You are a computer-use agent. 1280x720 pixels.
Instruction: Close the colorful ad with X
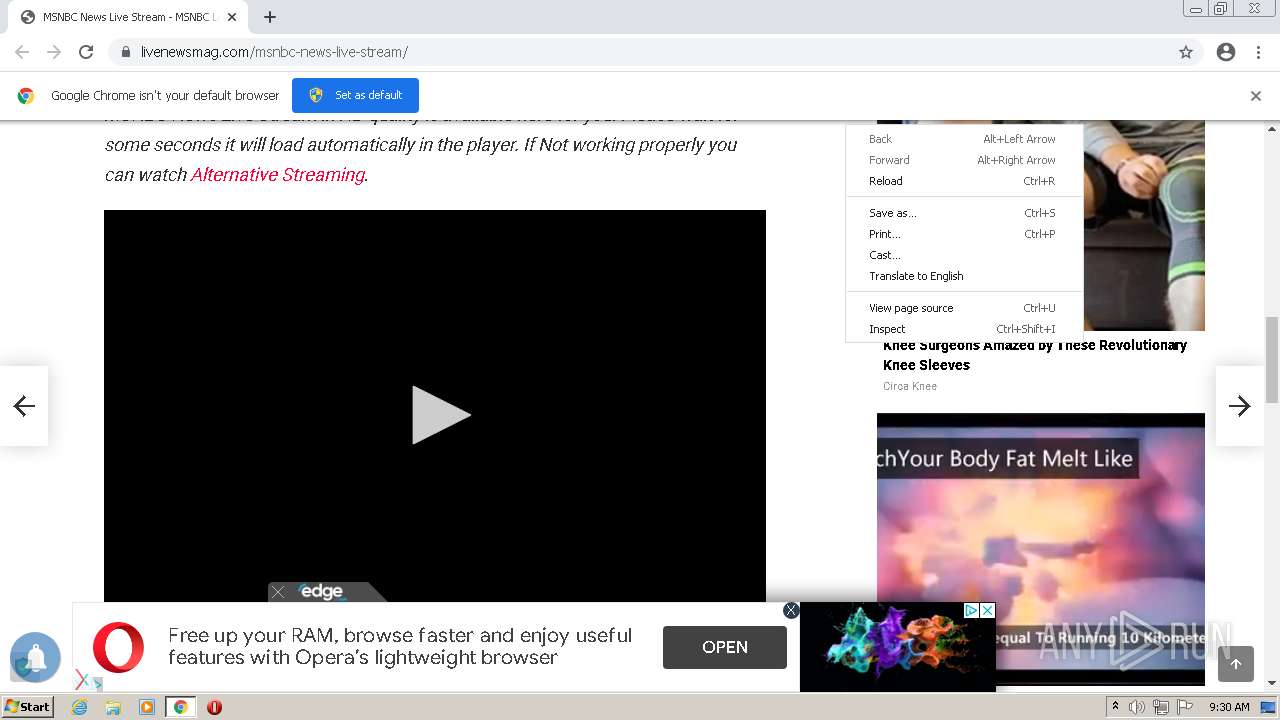coord(987,610)
